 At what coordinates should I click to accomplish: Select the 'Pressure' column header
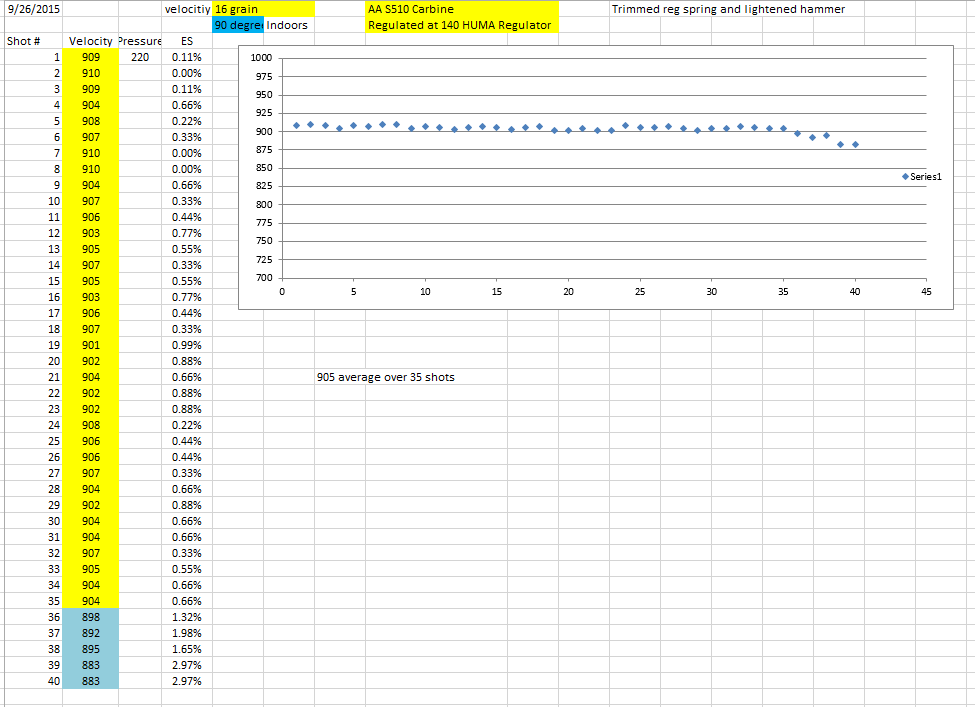point(140,41)
